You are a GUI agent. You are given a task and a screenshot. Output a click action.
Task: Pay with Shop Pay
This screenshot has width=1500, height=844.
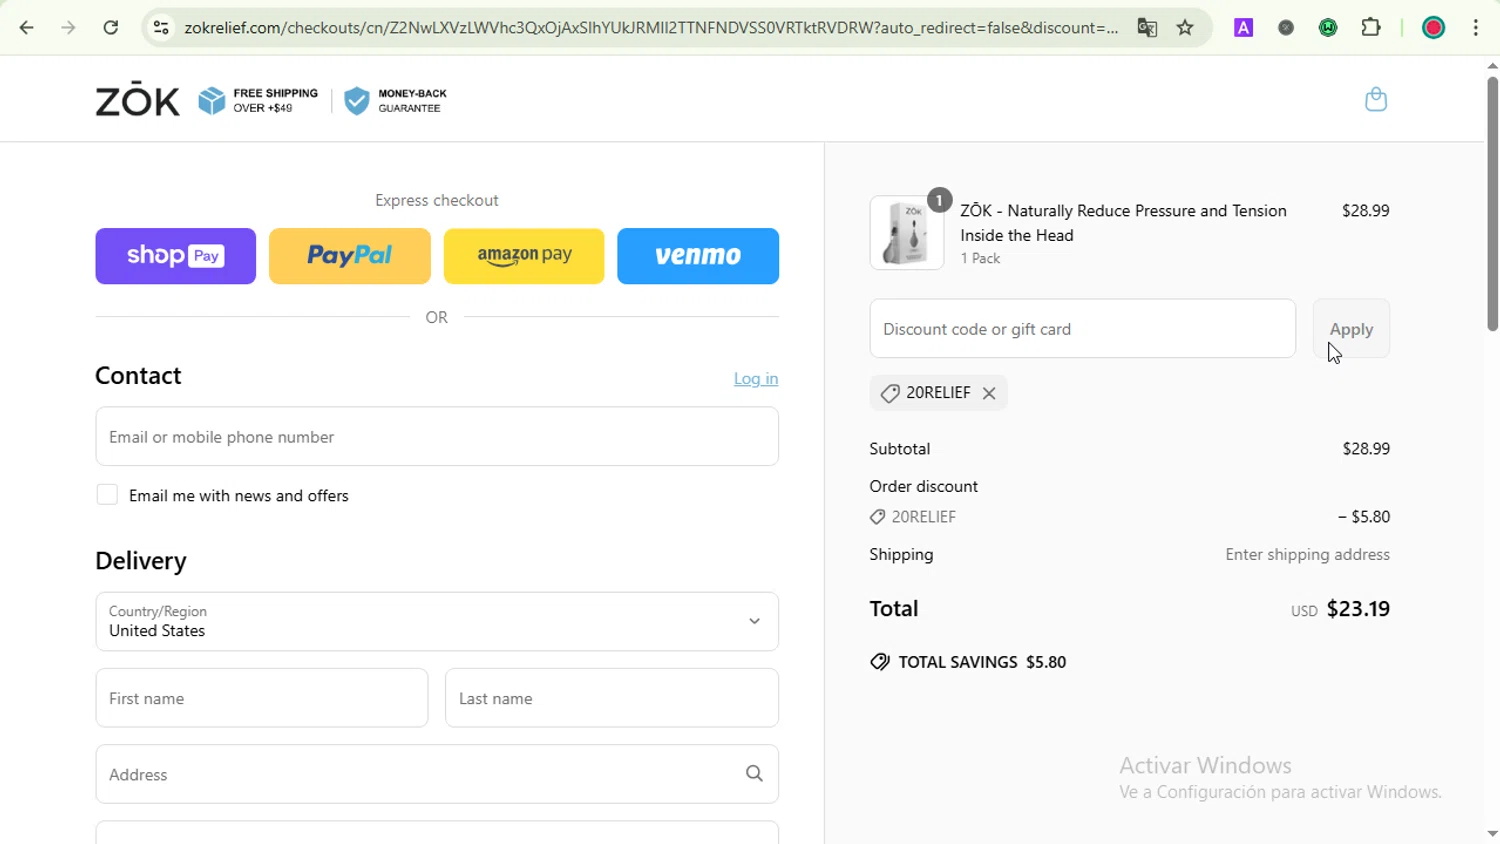[176, 256]
